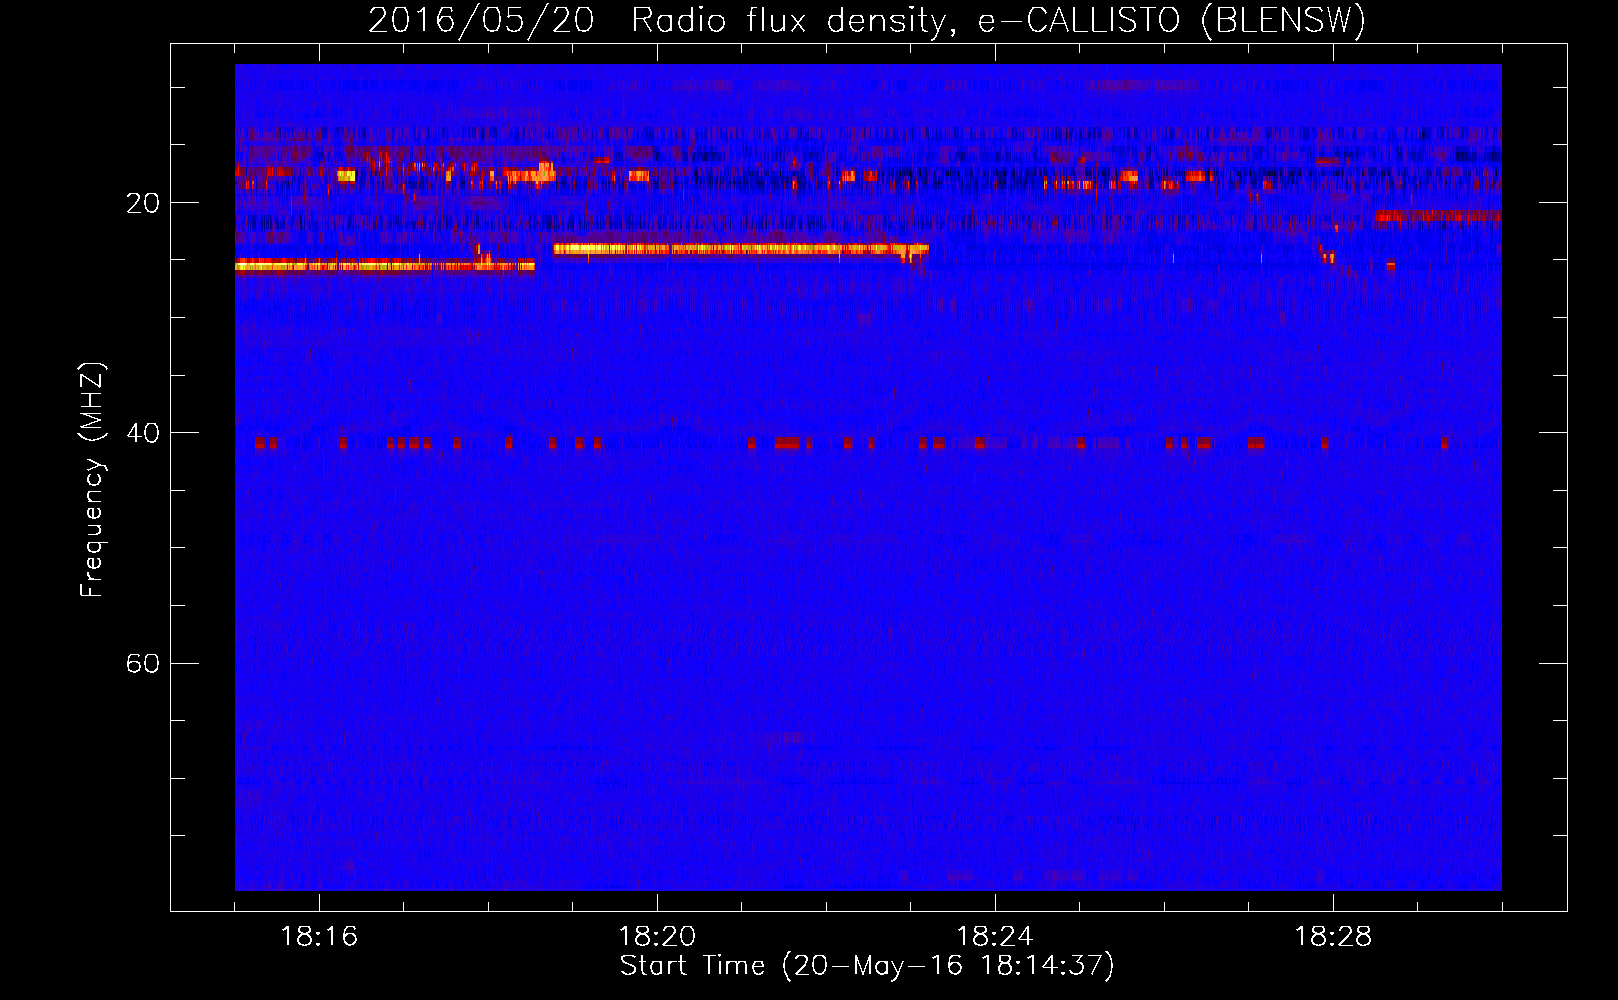The width and height of the screenshot is (1618, 1000).
Task: Click the "18:16" time tick label
Action: tap(319, 936)
